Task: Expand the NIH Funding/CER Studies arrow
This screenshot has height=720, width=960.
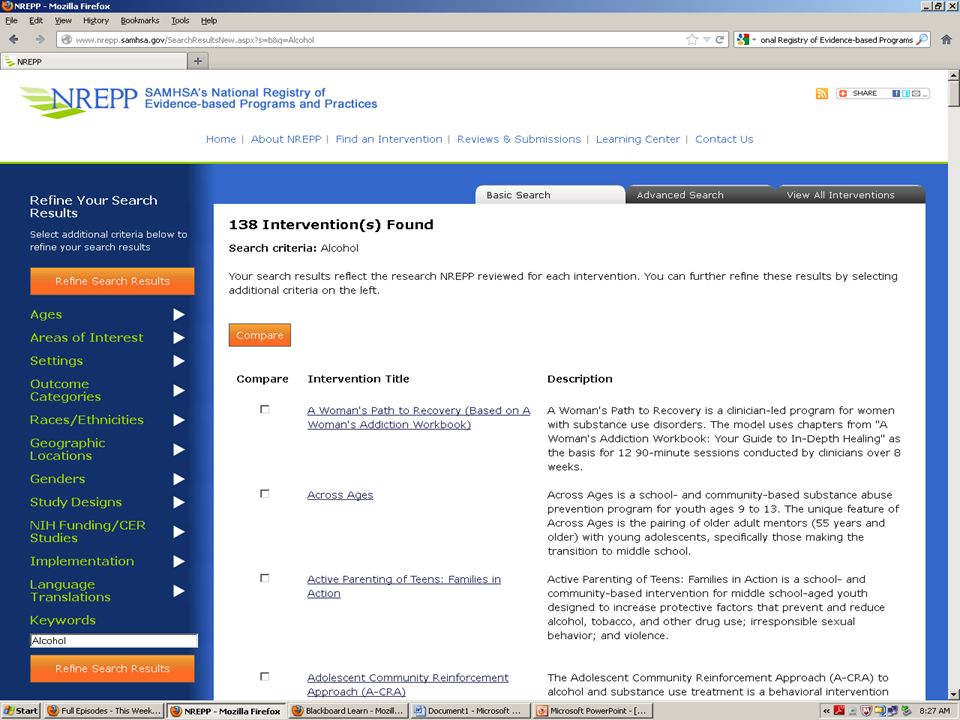Action: (x=178, y=531)
